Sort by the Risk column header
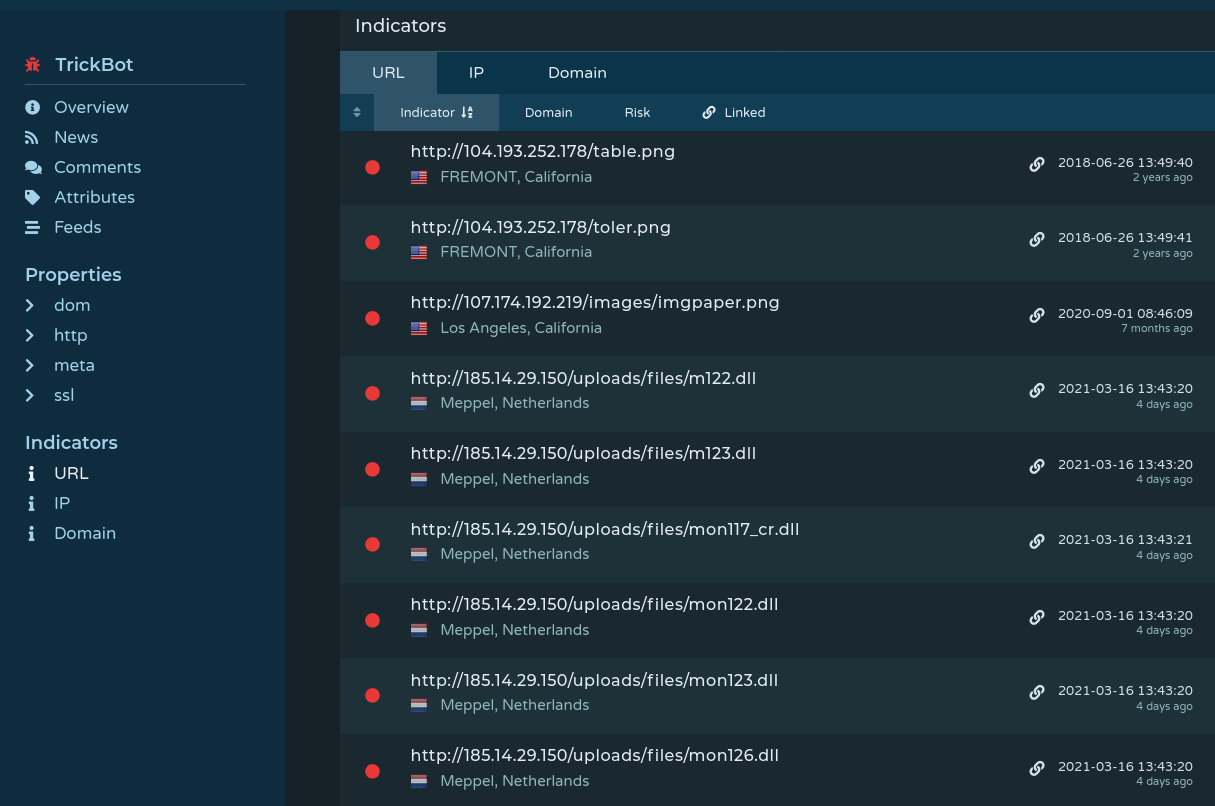The height and width of the screenshot is (806, 1215). point(637,112)
